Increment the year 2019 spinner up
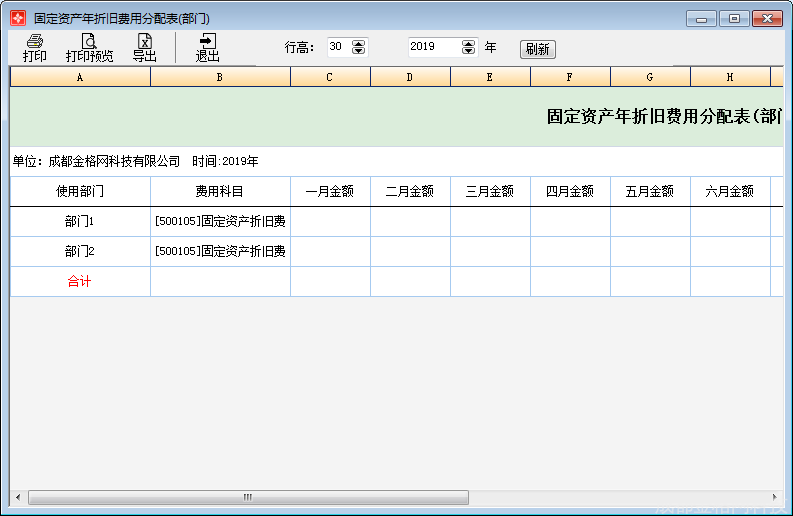793x516 pixels. tap(469, 43)
